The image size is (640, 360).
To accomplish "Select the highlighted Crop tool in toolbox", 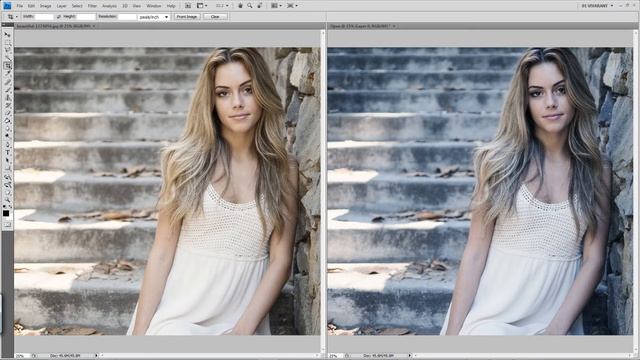I will pyautogui.click(x=7, y=65).
